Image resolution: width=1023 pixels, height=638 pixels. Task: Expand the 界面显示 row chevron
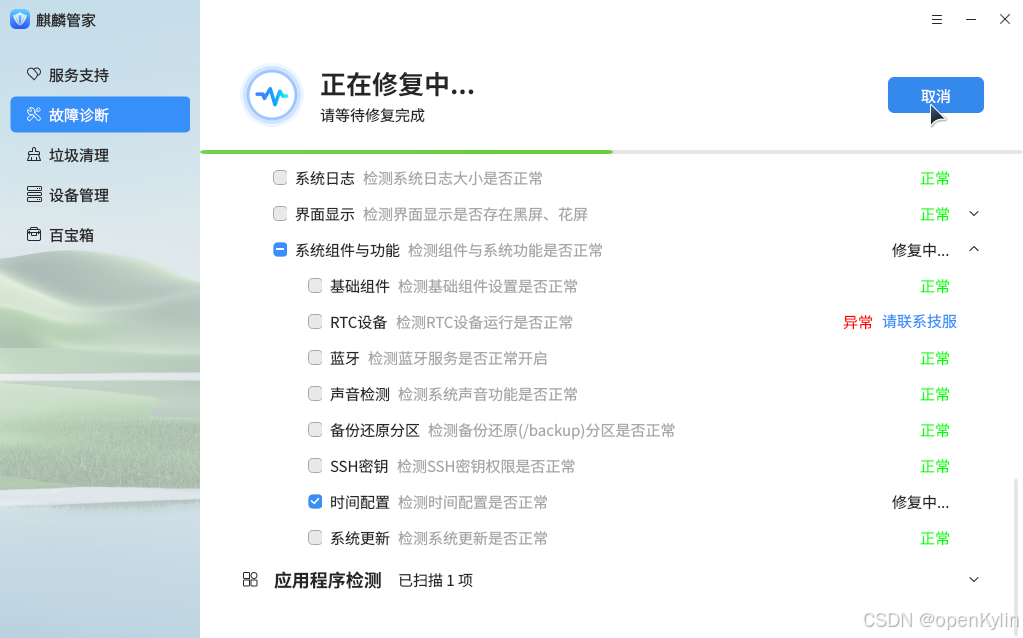tap(974, 213)
